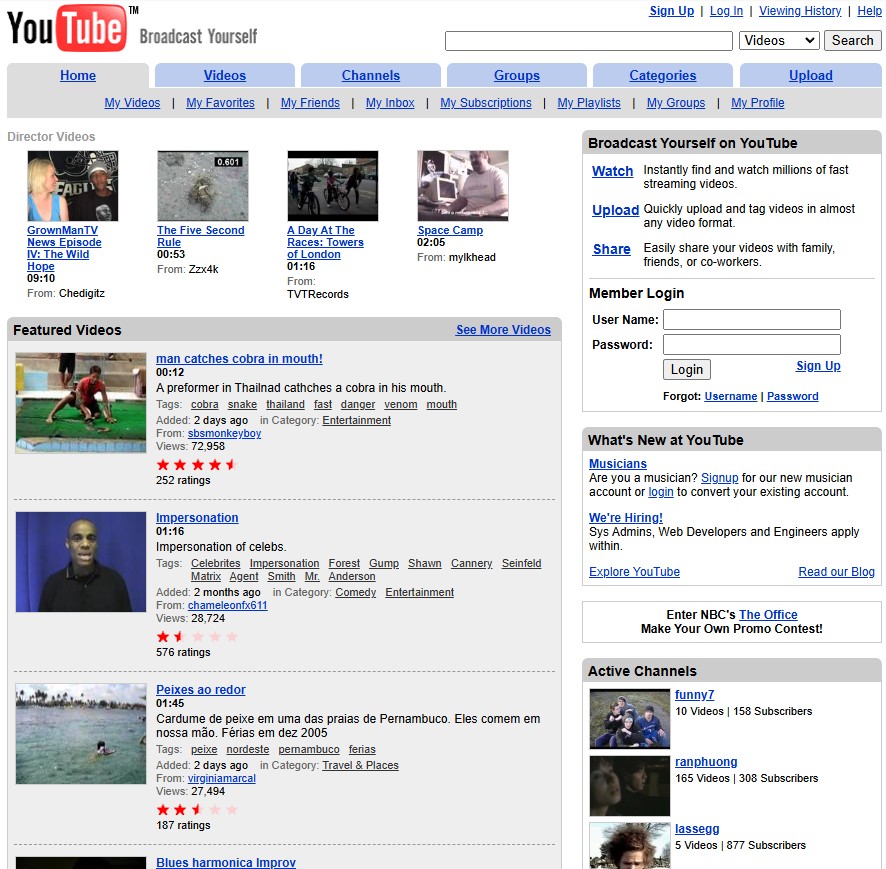
Task: Click the Search button
Action: (852, 41)
